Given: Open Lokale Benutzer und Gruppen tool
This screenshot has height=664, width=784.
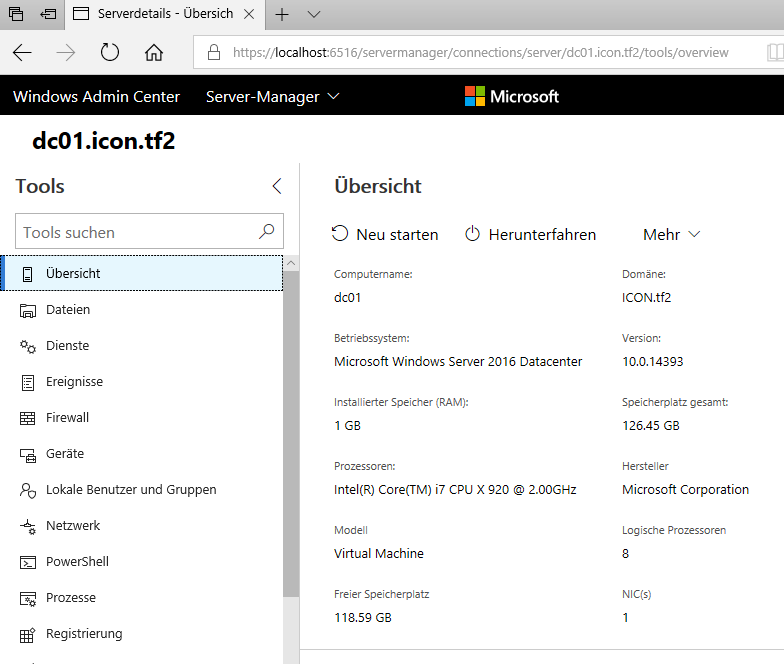Looking at the screenshot, I should click(142, 490).
